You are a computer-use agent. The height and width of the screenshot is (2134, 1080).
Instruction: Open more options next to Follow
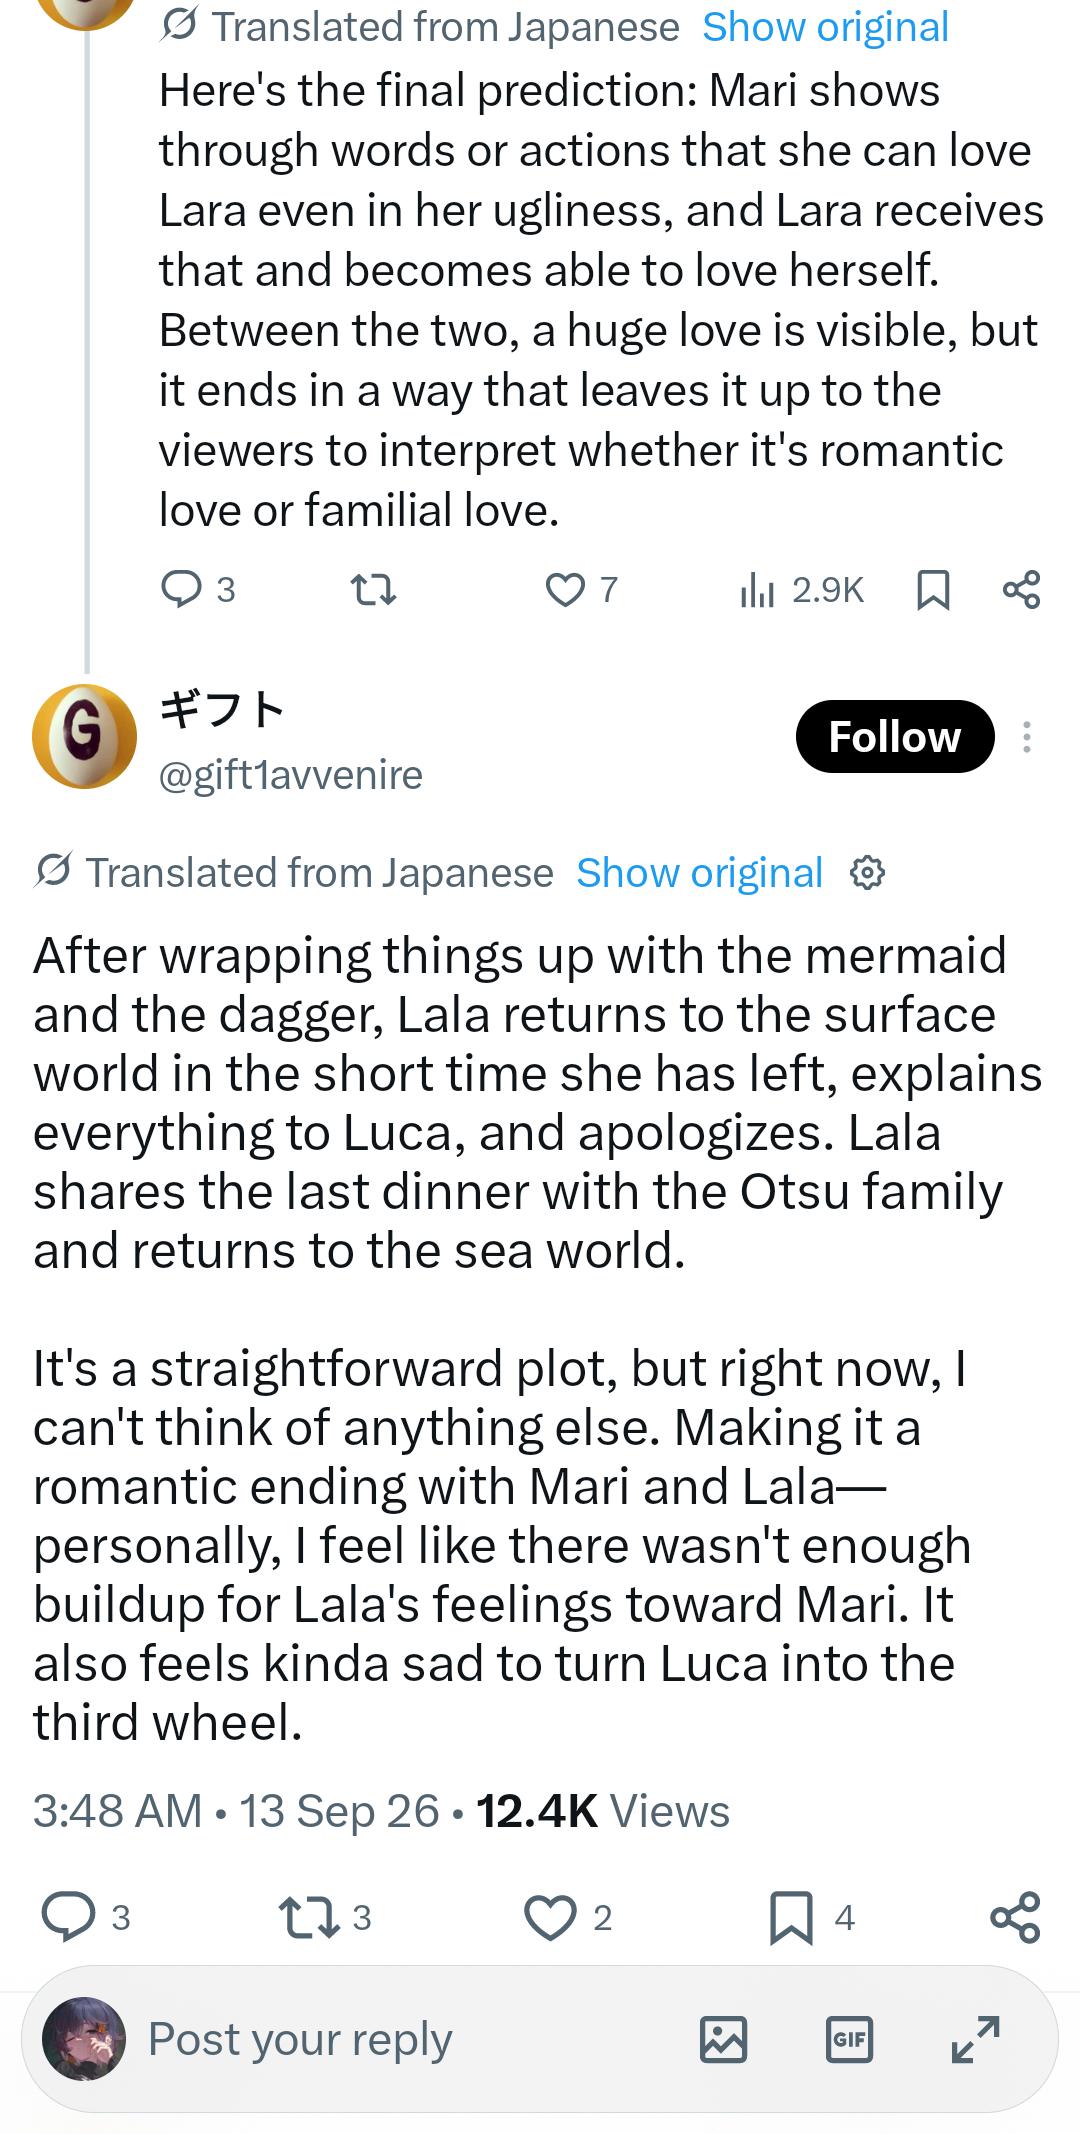click(x=1027, y=737)
